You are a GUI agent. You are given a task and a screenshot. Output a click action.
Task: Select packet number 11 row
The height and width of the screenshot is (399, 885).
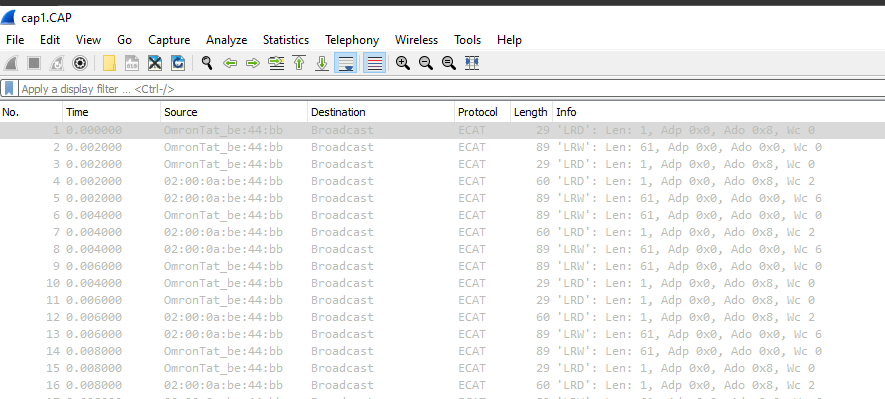point(442,300)
